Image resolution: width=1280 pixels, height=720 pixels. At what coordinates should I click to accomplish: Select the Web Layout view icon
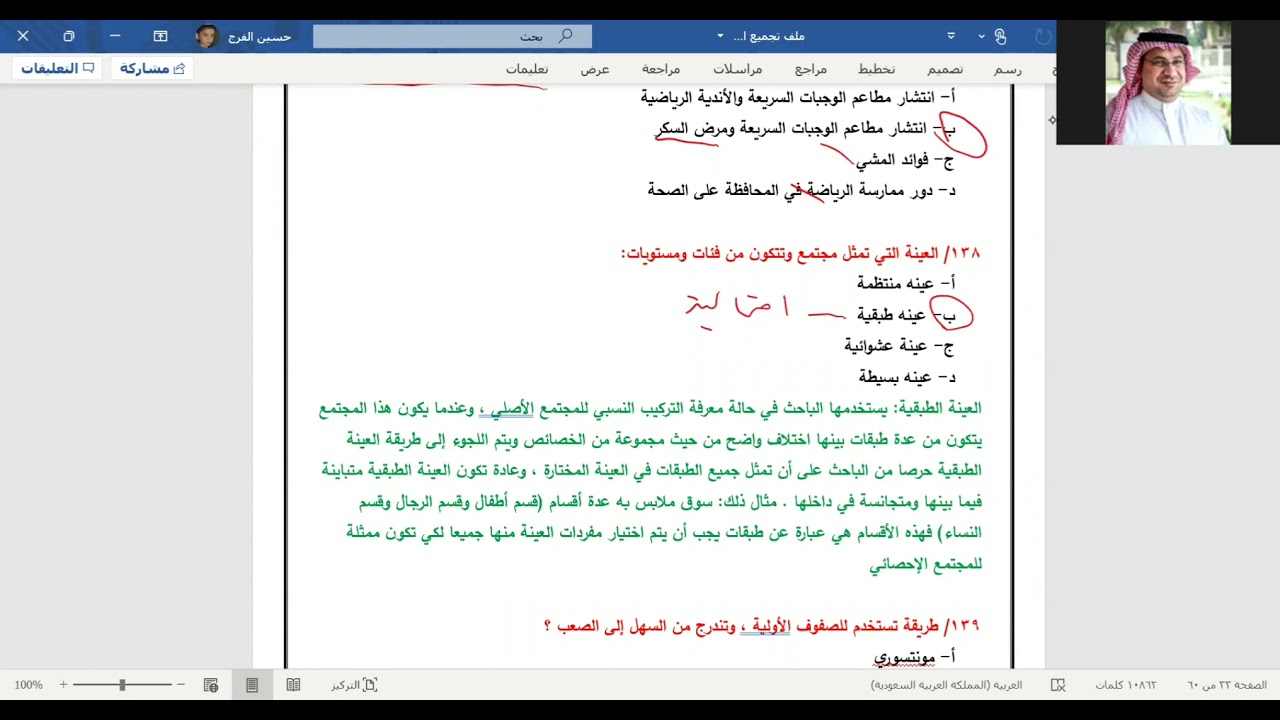click(211, 685)
